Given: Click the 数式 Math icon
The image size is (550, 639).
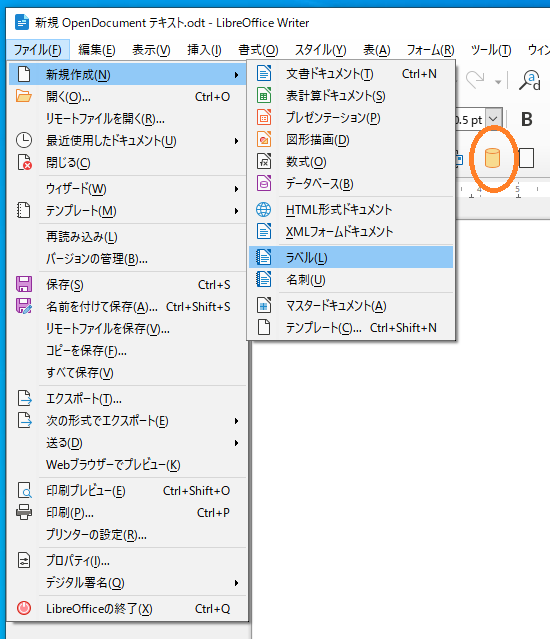Looking at the screenshot, I should point(264,162).
